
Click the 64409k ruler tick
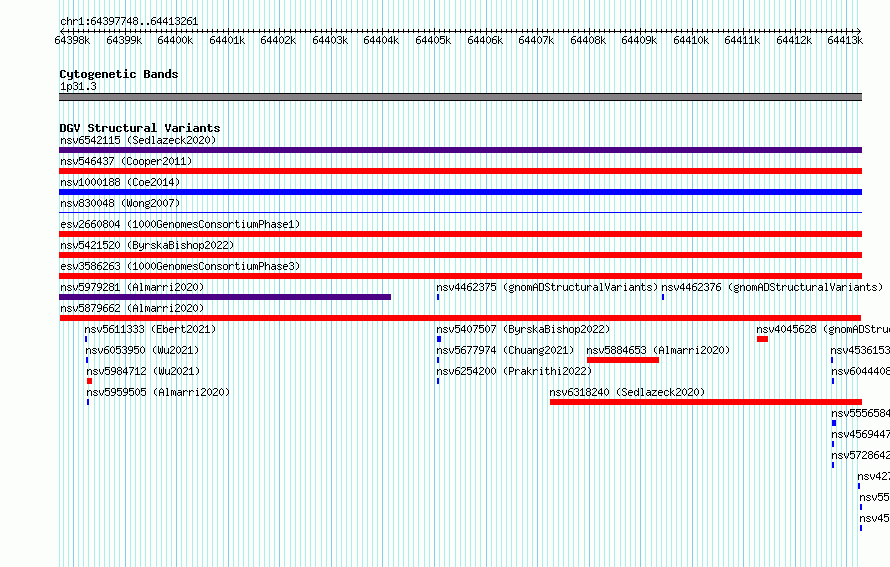639,40
